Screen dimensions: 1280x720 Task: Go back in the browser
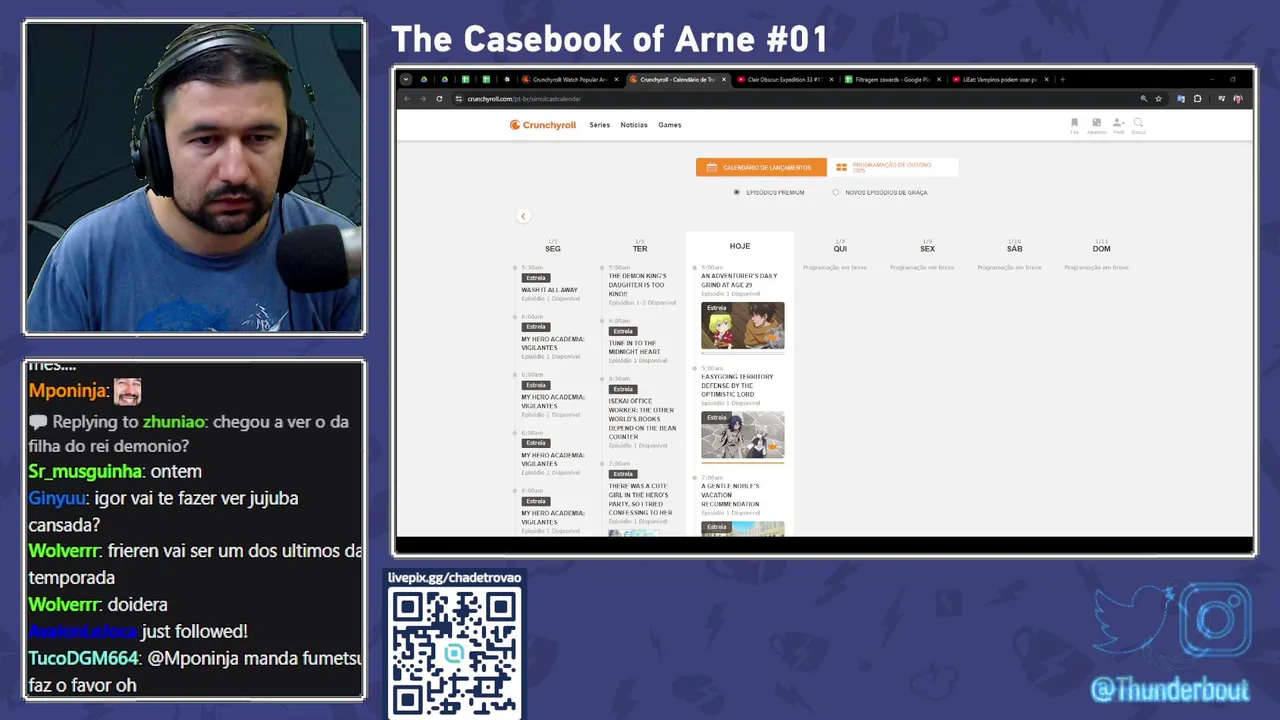(406, 99)
